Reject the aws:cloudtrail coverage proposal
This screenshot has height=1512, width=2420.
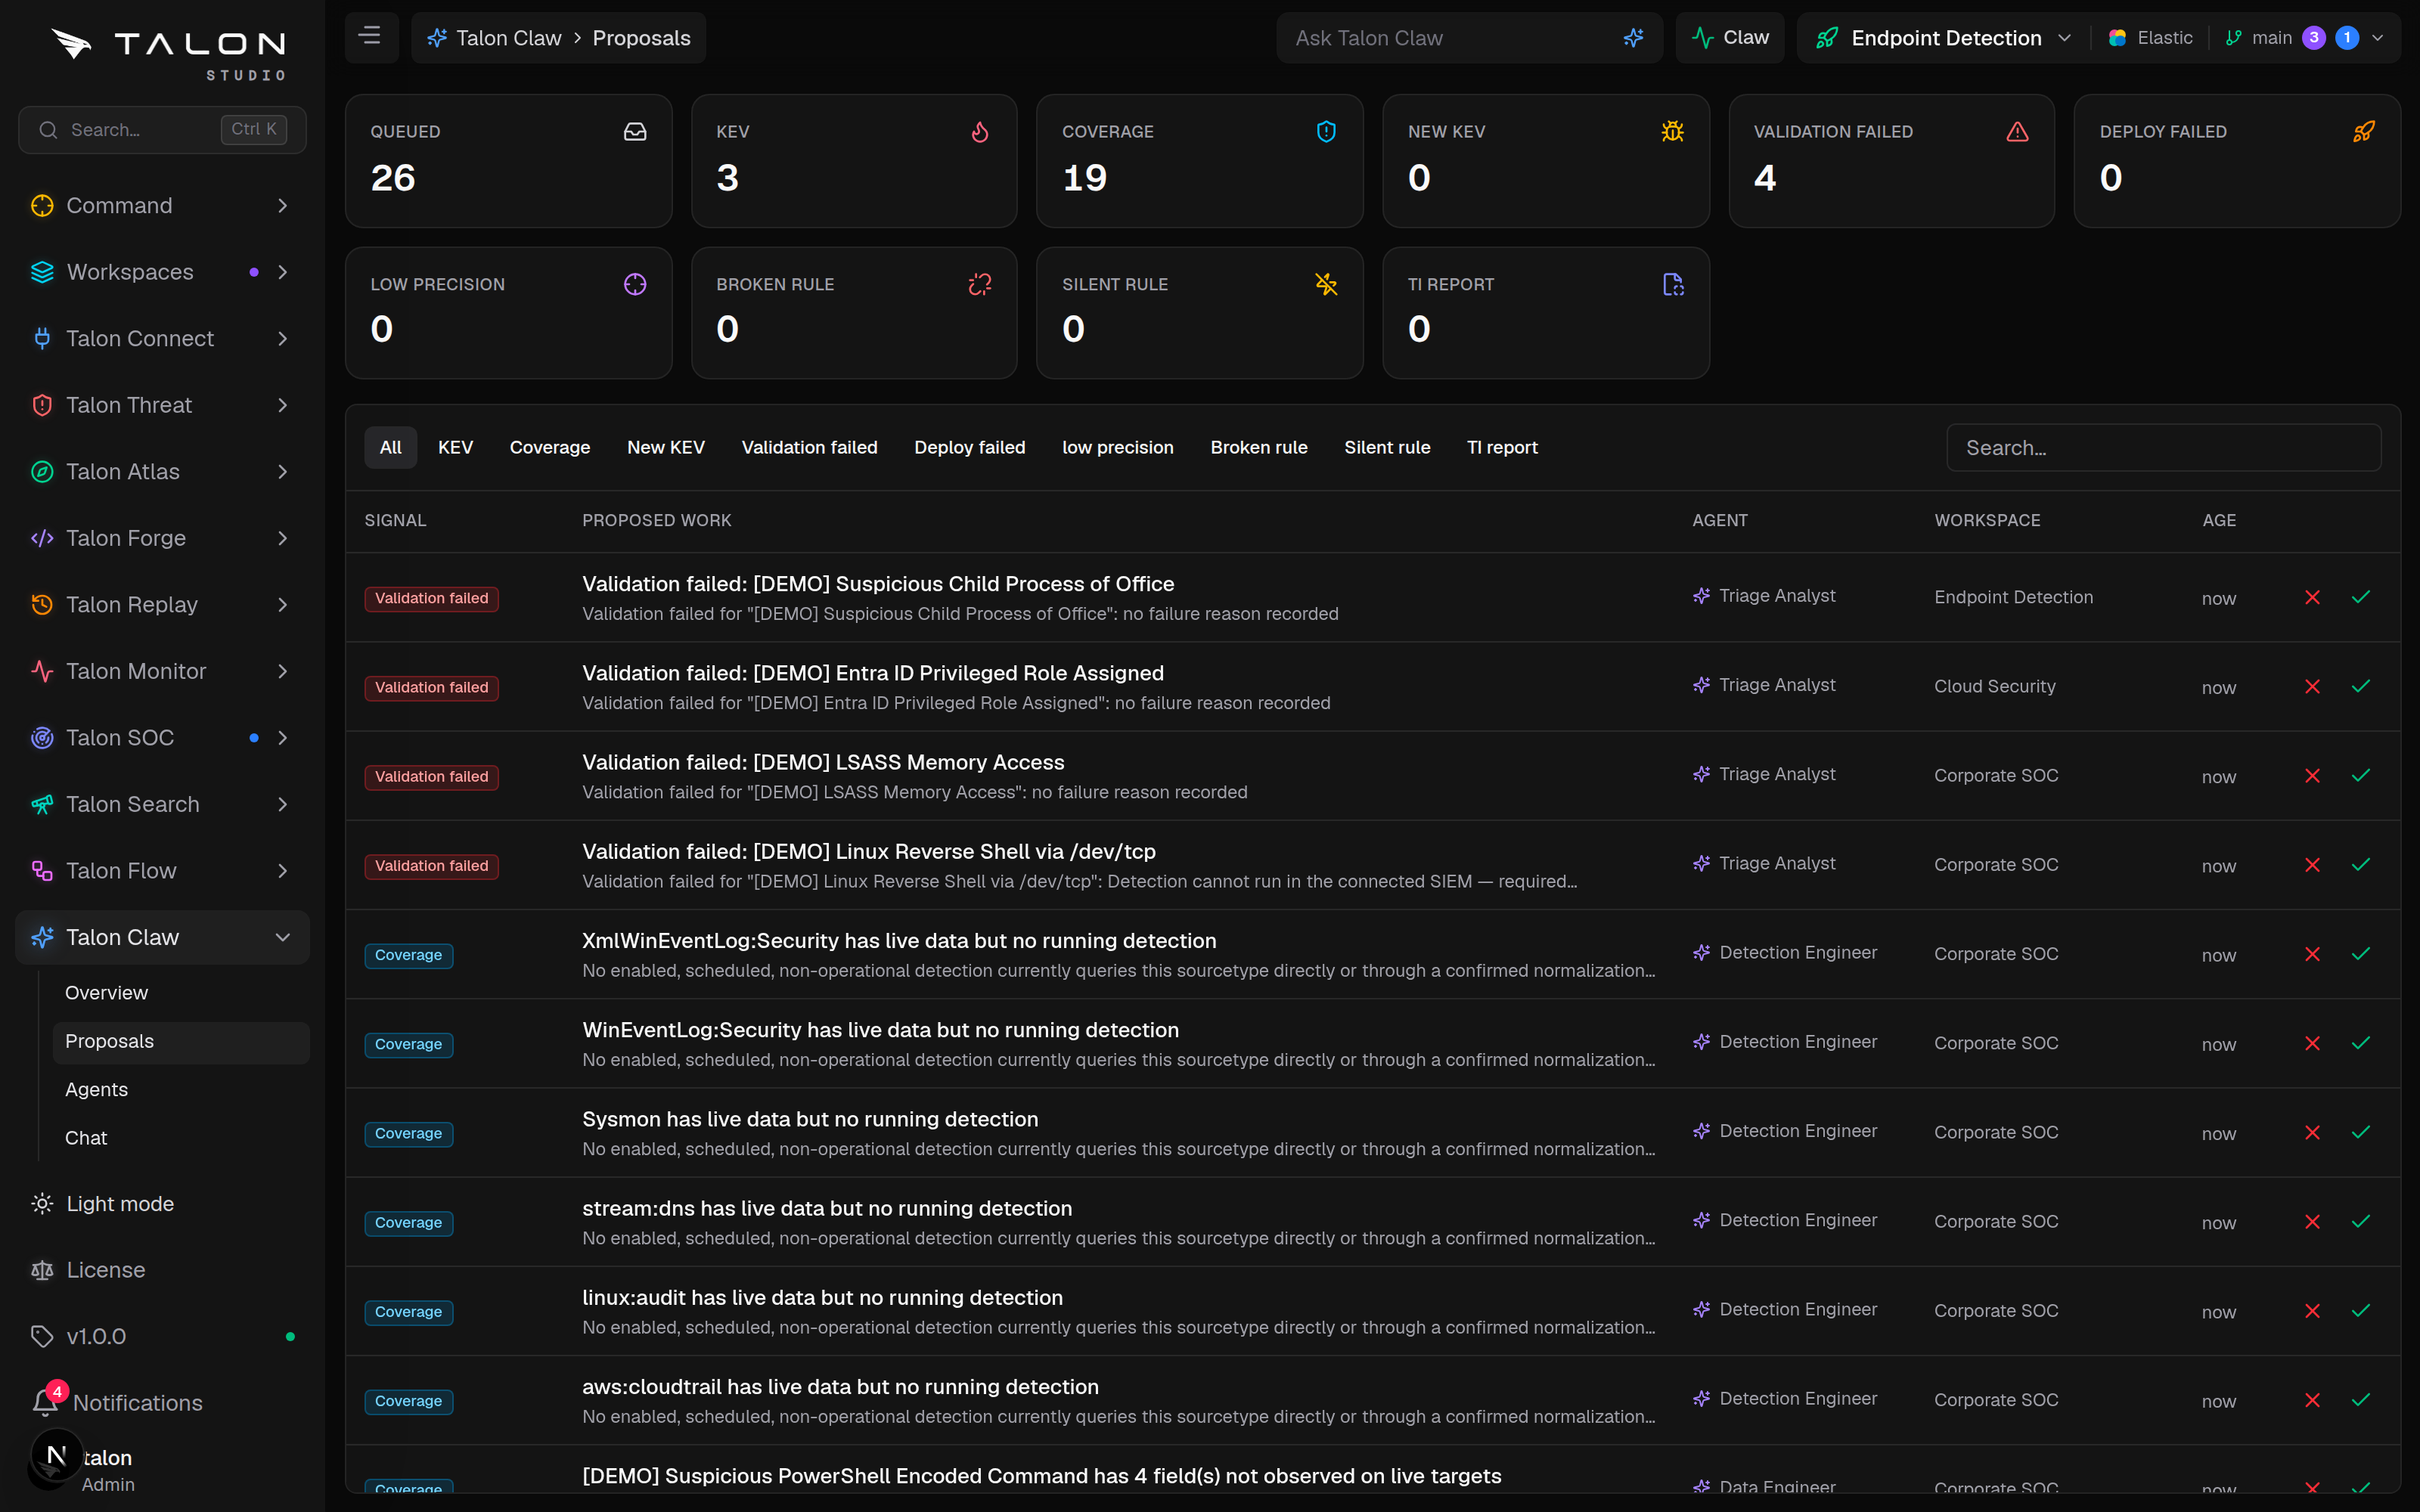click(2312, 1400)
